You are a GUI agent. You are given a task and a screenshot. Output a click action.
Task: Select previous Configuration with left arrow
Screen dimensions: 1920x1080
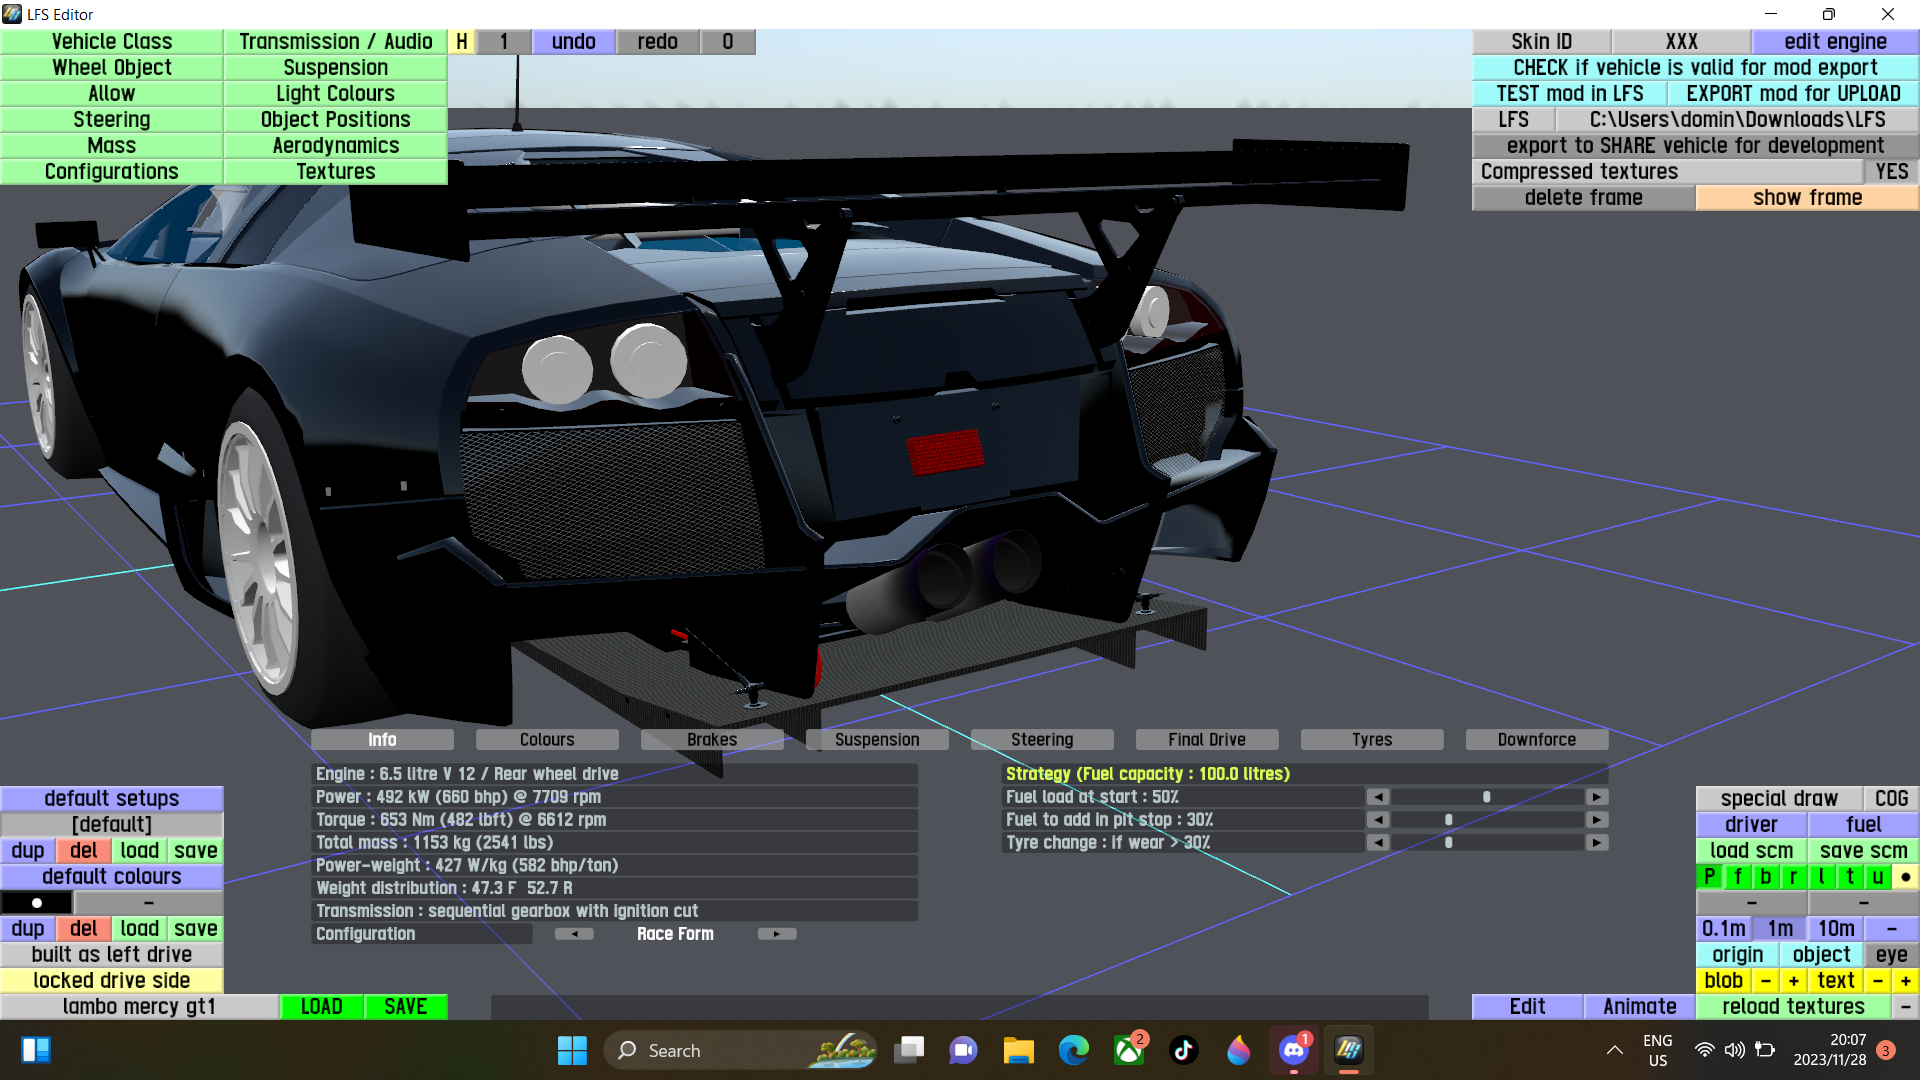tap(574, 934)
